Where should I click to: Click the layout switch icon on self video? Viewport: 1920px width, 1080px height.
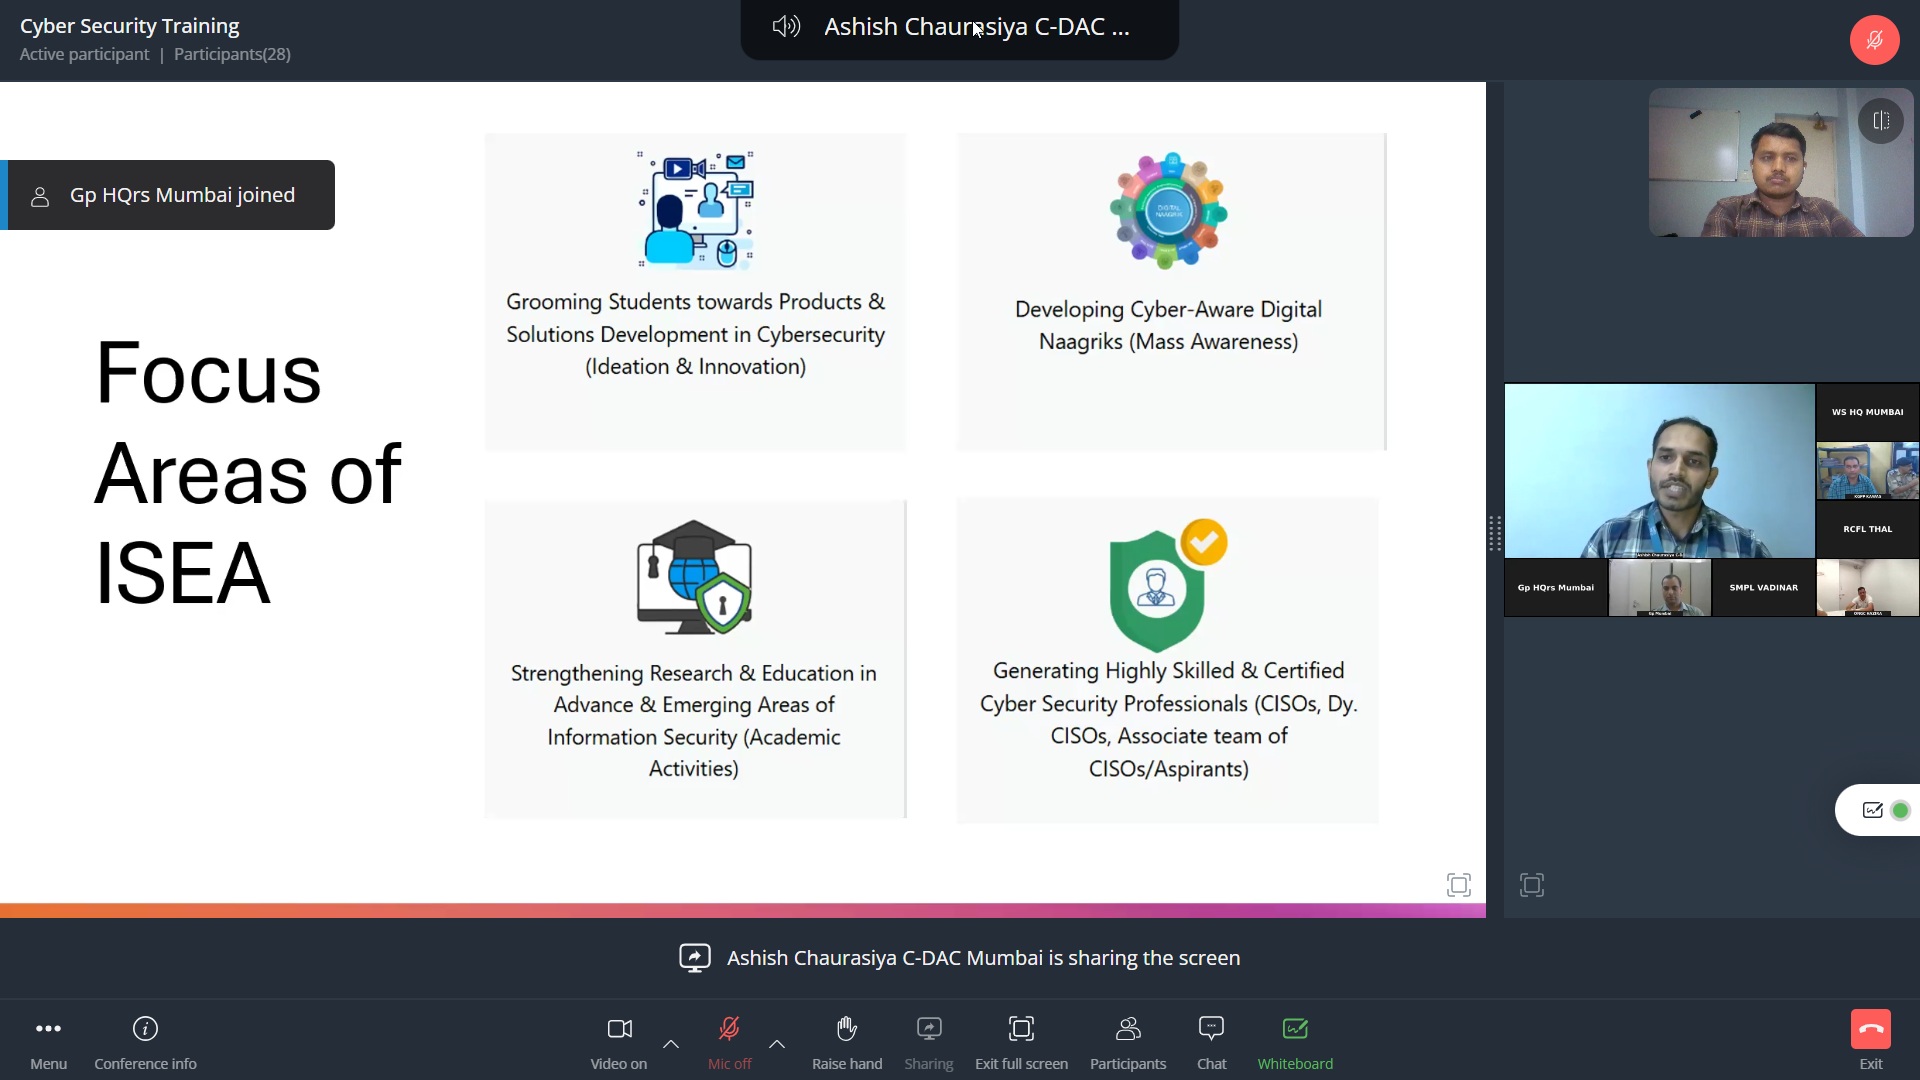(1880, 121)
